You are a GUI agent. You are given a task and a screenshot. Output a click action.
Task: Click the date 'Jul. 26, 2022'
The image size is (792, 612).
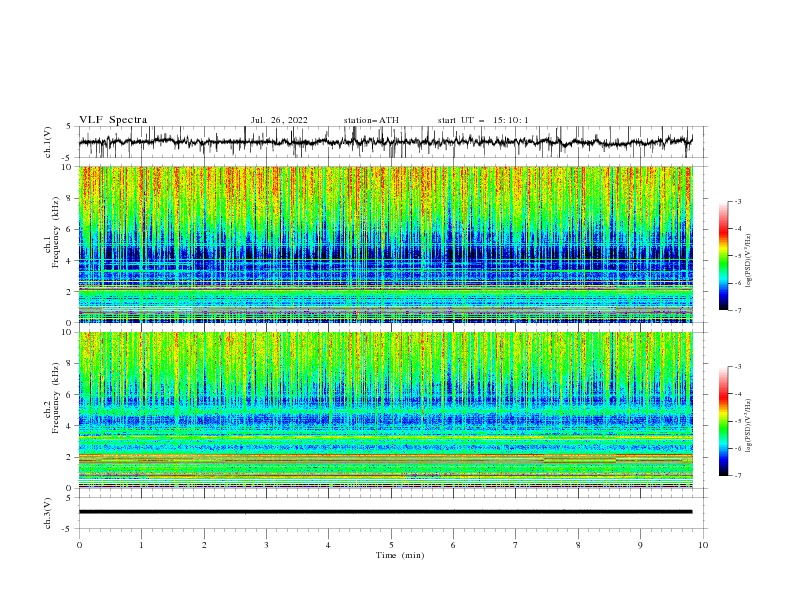click(x=279, y=120)
